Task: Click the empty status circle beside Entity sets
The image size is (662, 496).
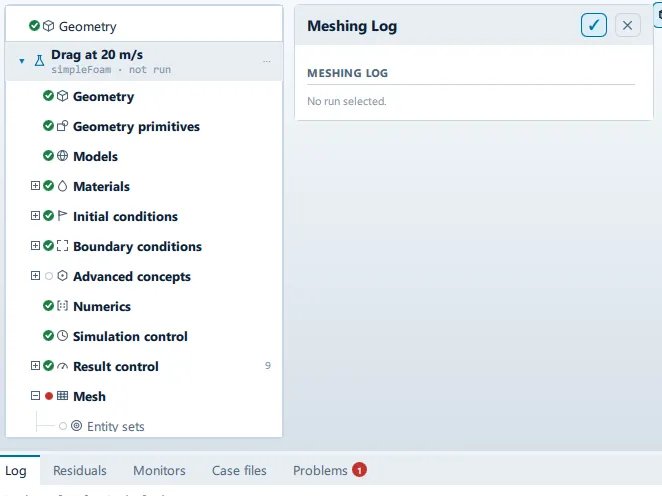Action: click(x=63, y=426)
